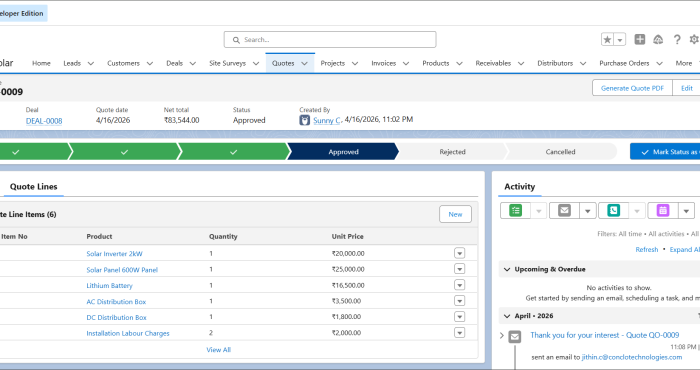The height and width of the screenshot is (370, 700).
Task: Open the New Event dropdown arrow
Action: click(686, 211)
